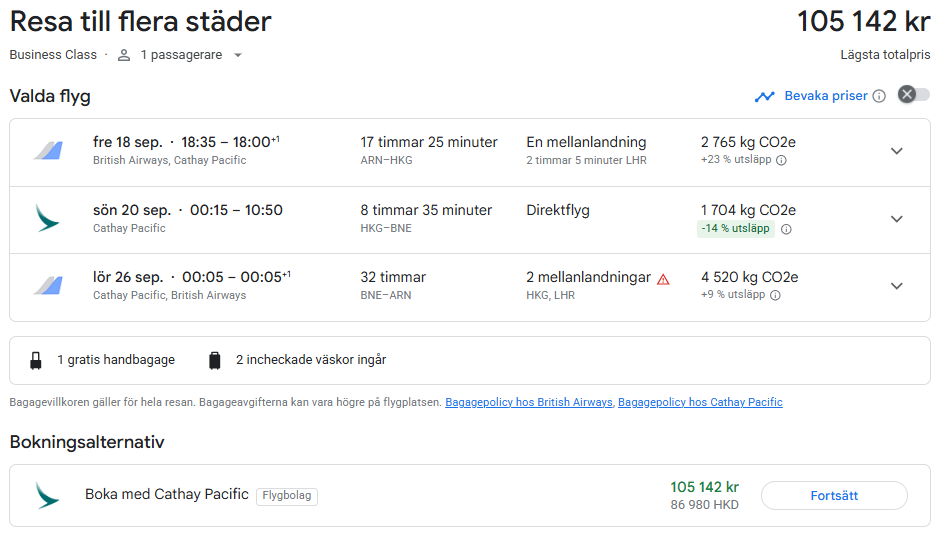
Task: Expand the sön 20 sep. HKG–BNE flight details
Action: click(896, 219)
